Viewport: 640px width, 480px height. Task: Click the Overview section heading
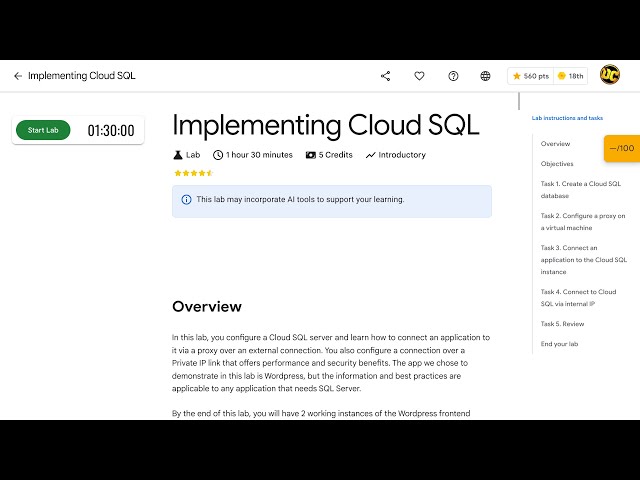[x=207, y=307]
